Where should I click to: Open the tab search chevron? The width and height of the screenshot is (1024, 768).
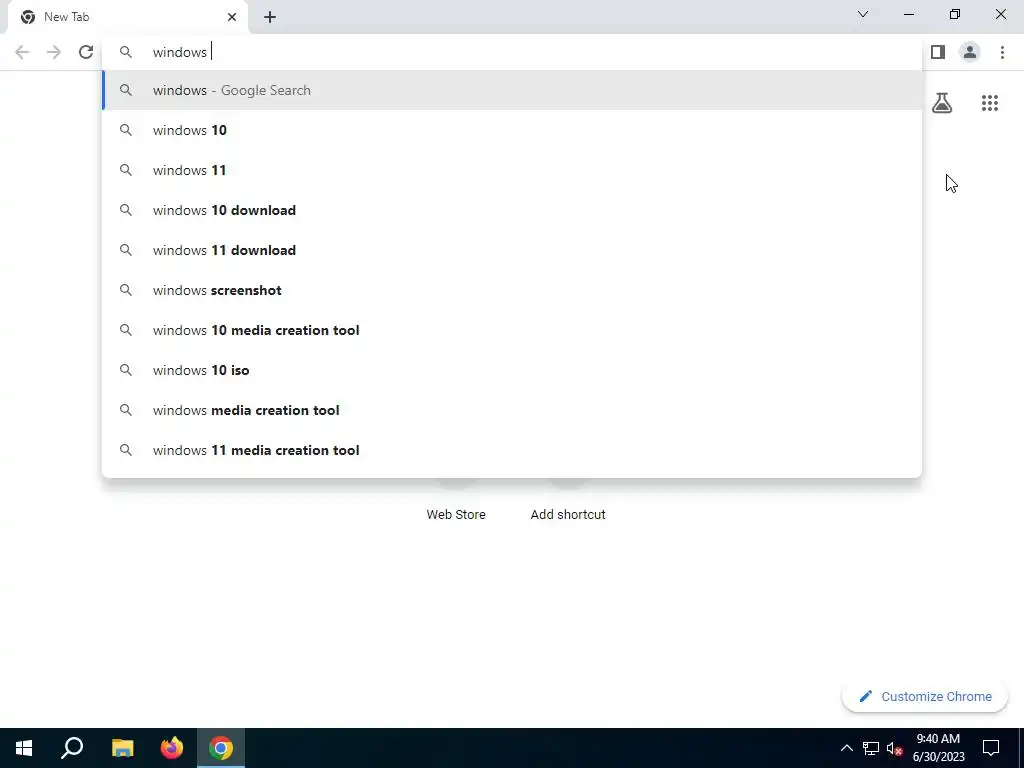863,14
